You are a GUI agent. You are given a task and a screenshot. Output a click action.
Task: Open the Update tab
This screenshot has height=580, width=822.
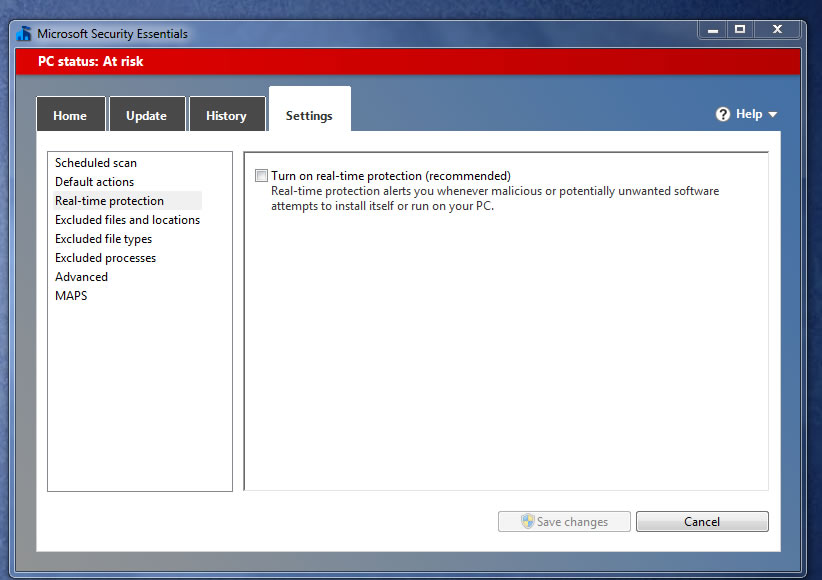(146, 114)
